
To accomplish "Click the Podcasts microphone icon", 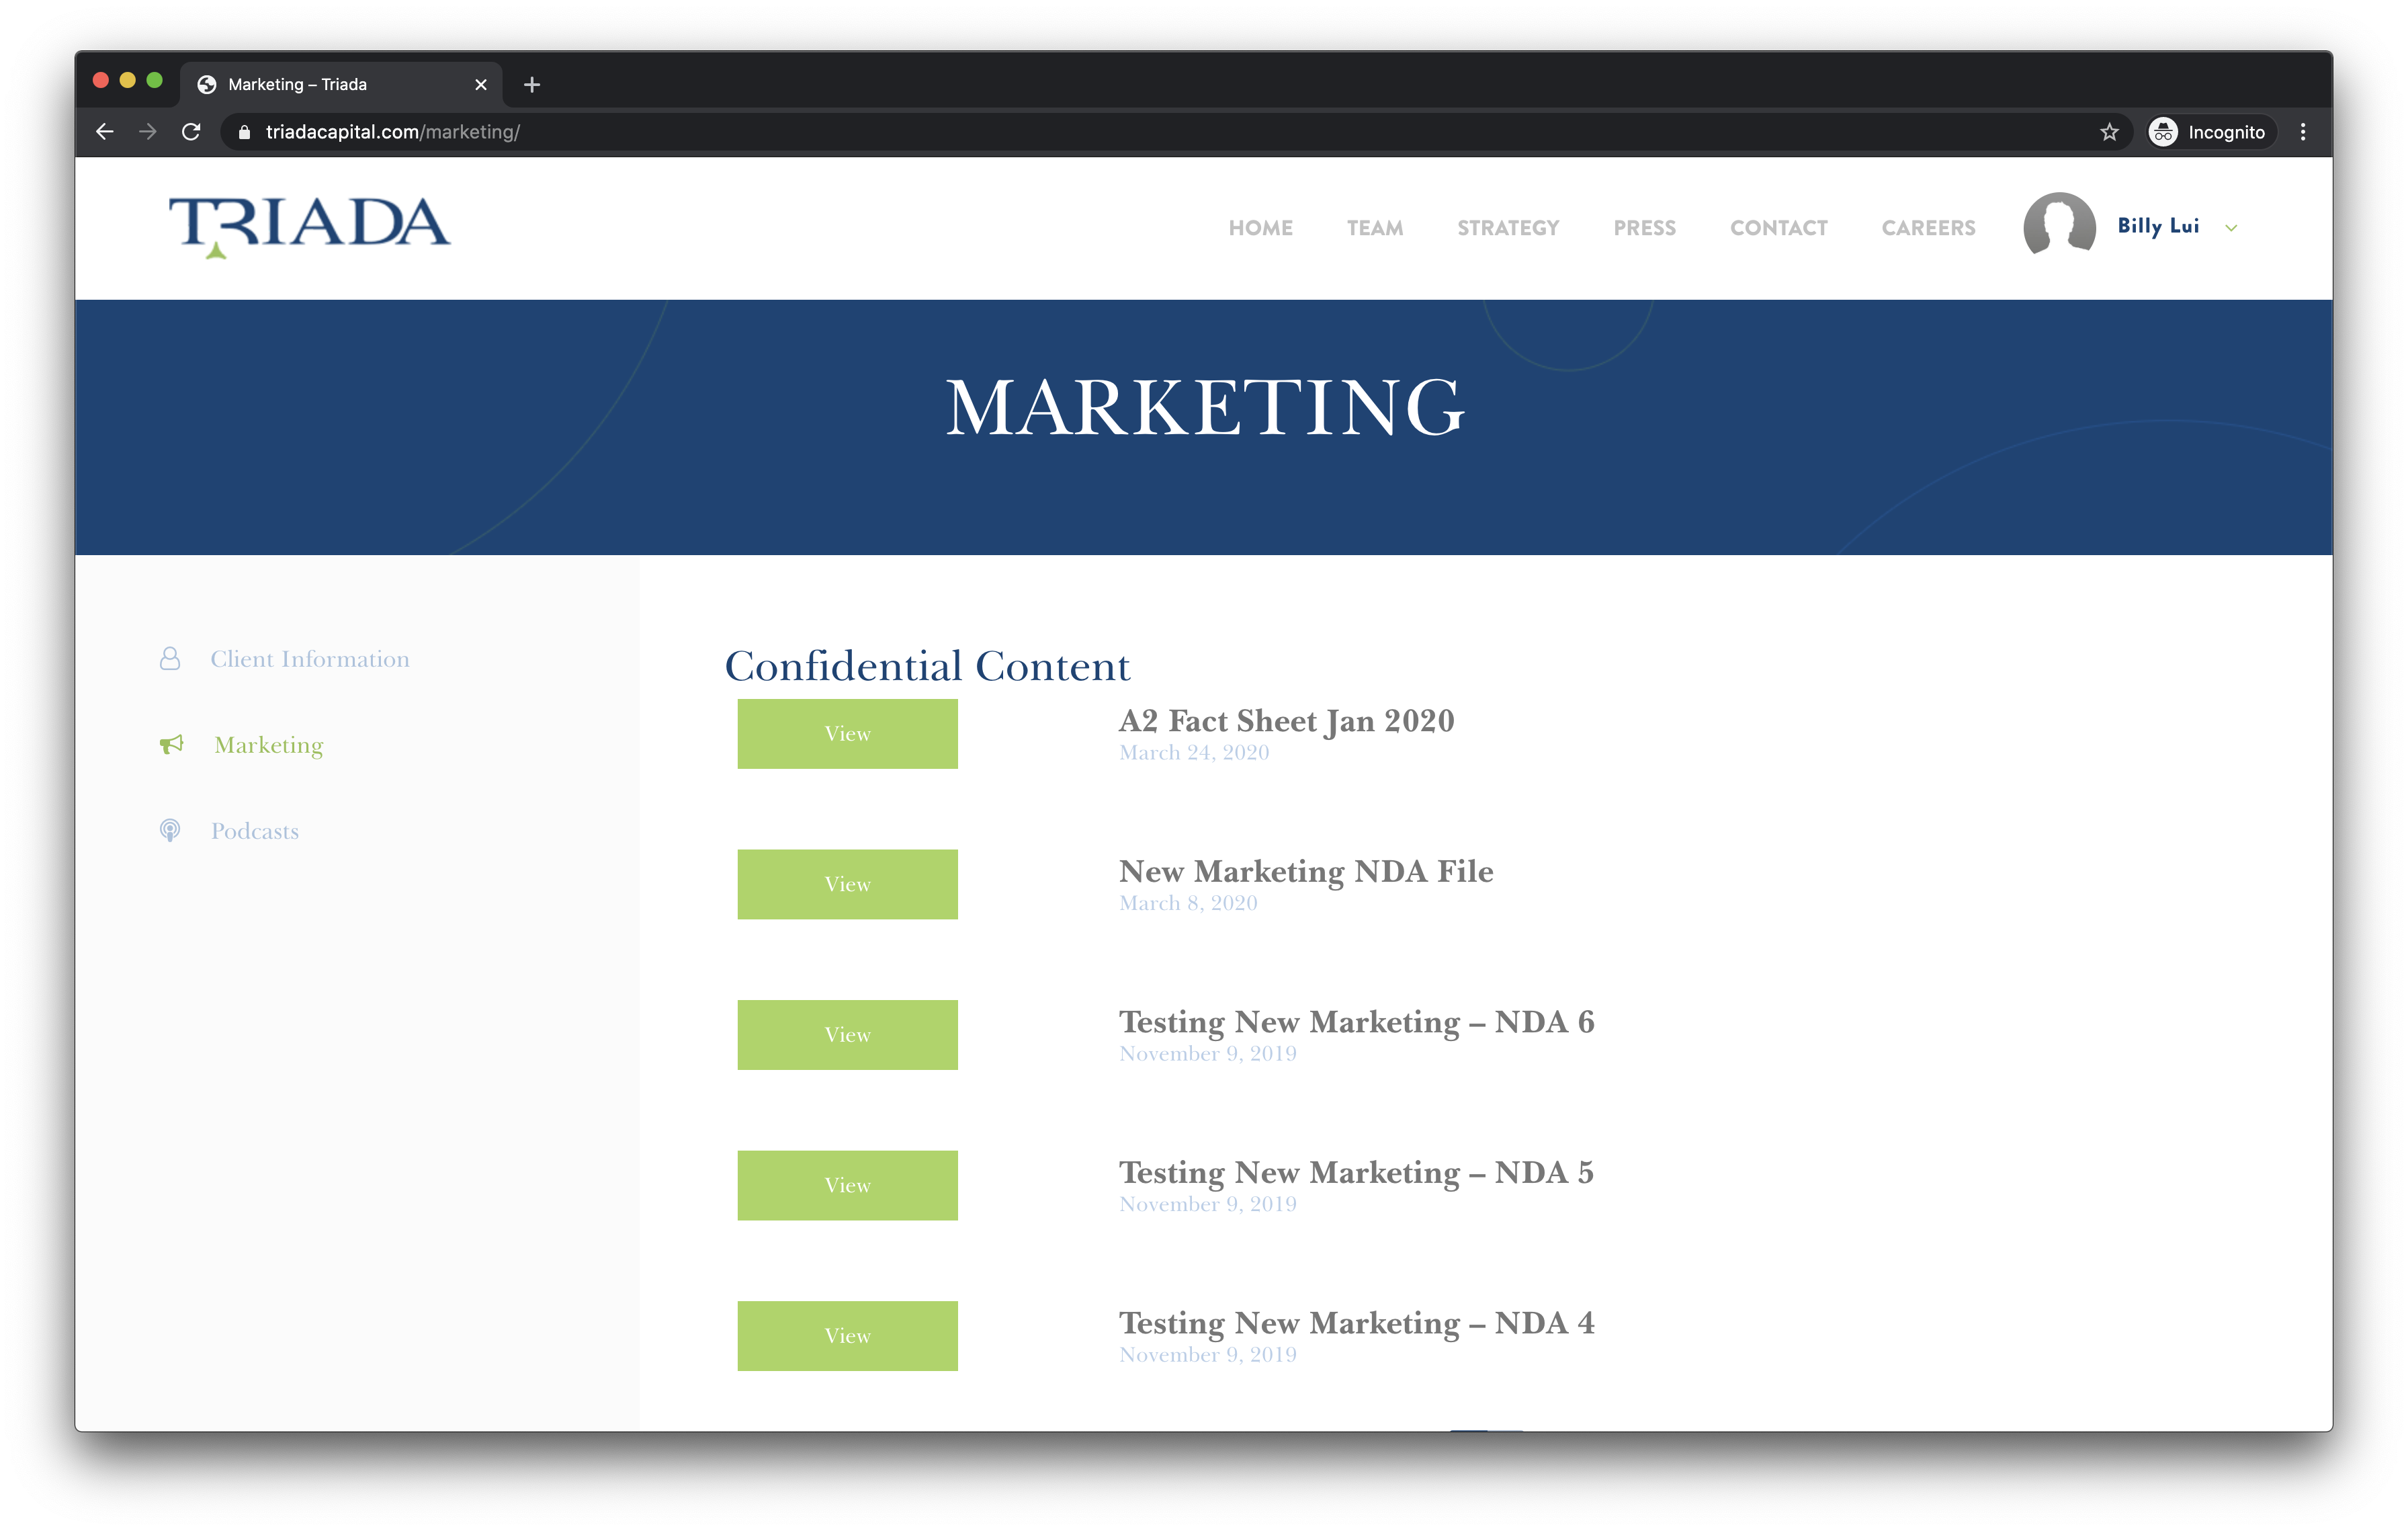I will pos(170,830).
